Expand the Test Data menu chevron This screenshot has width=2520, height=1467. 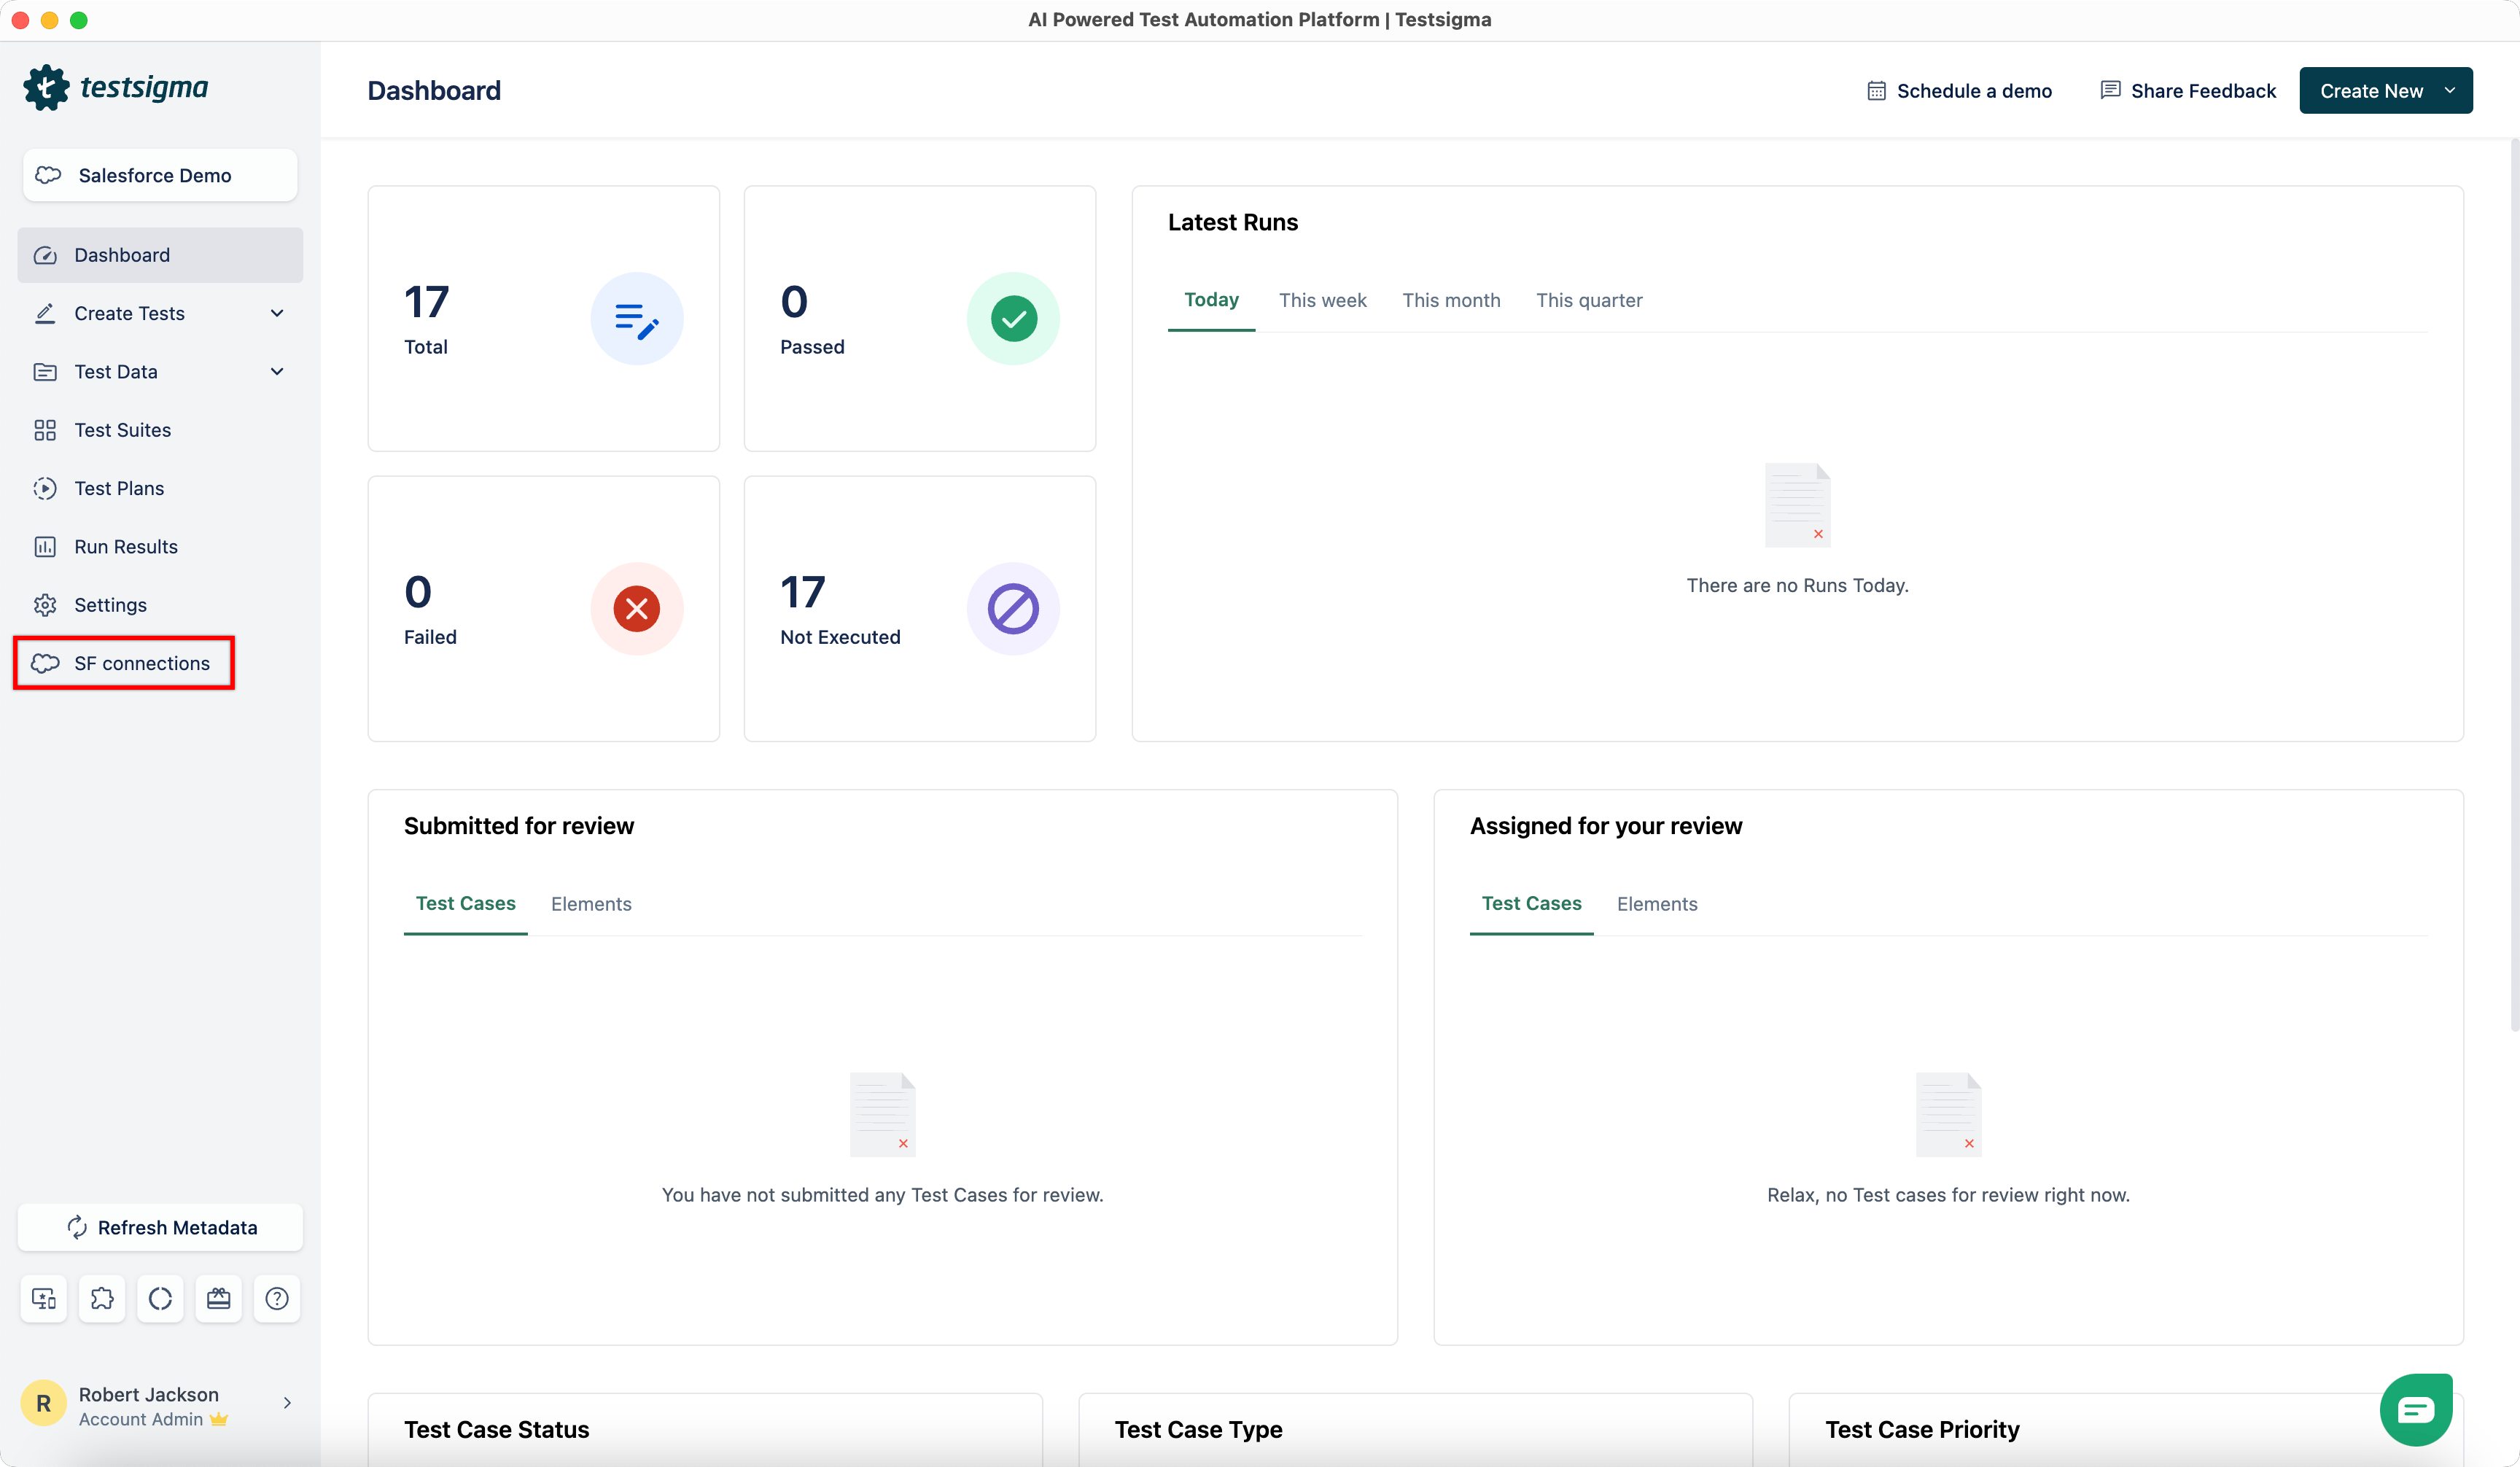click(x=277, y=371)
